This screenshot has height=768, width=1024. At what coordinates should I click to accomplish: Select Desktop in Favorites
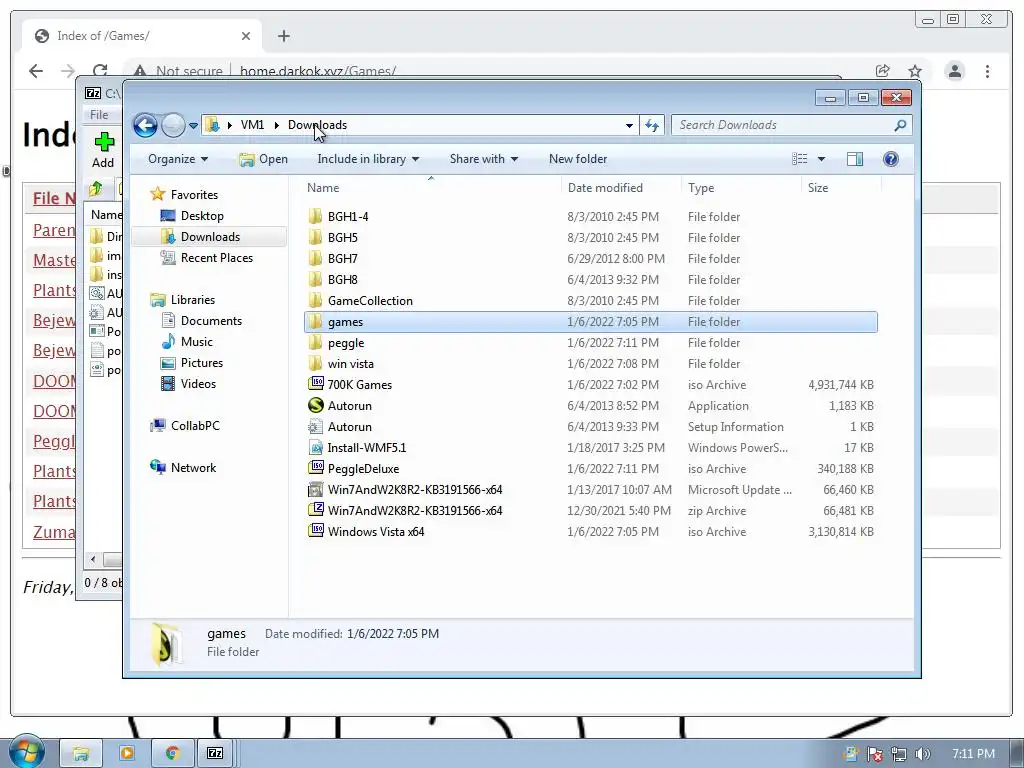pos(193,216)
